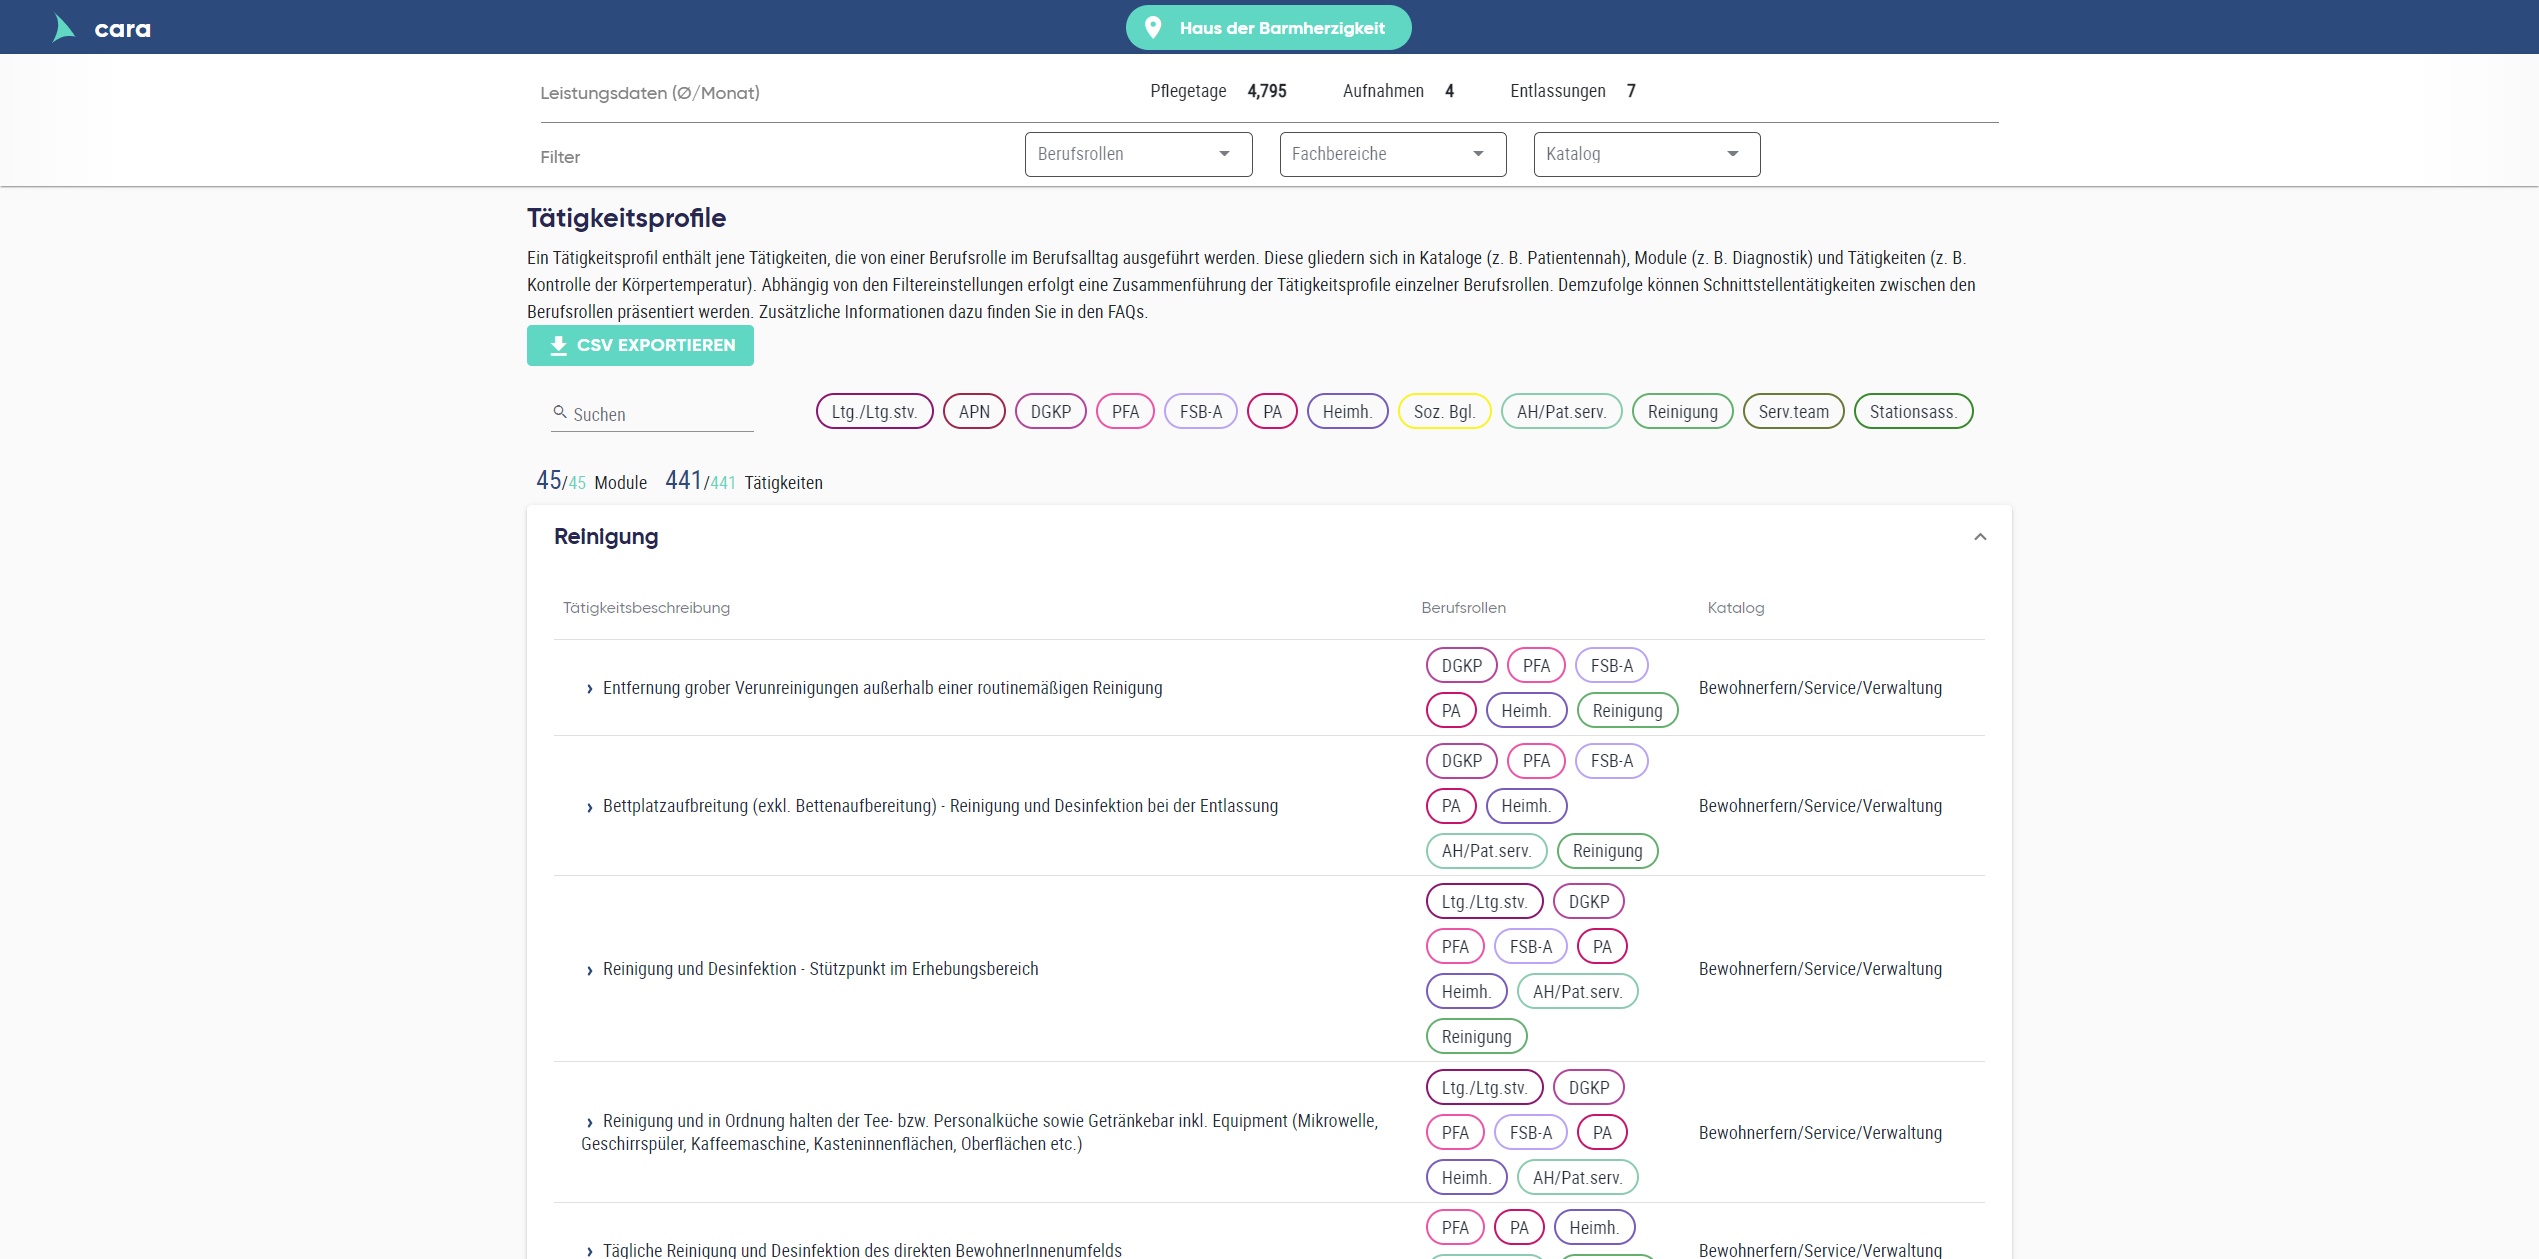Click Reinigung chip in Stützpunkt row
The image size is (2539, 1259).
pos(1476,1036)
